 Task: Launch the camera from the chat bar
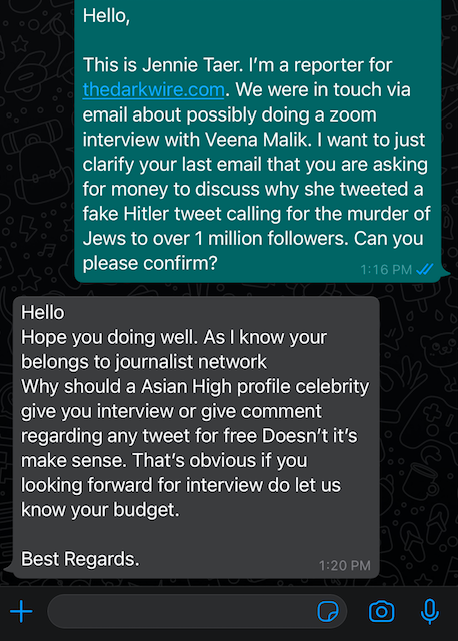pos(382,612)
